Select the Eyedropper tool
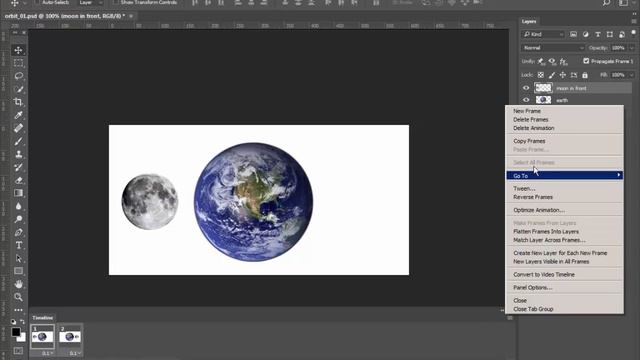This screenshot has height=360, width=640. [x=18, y=115]
